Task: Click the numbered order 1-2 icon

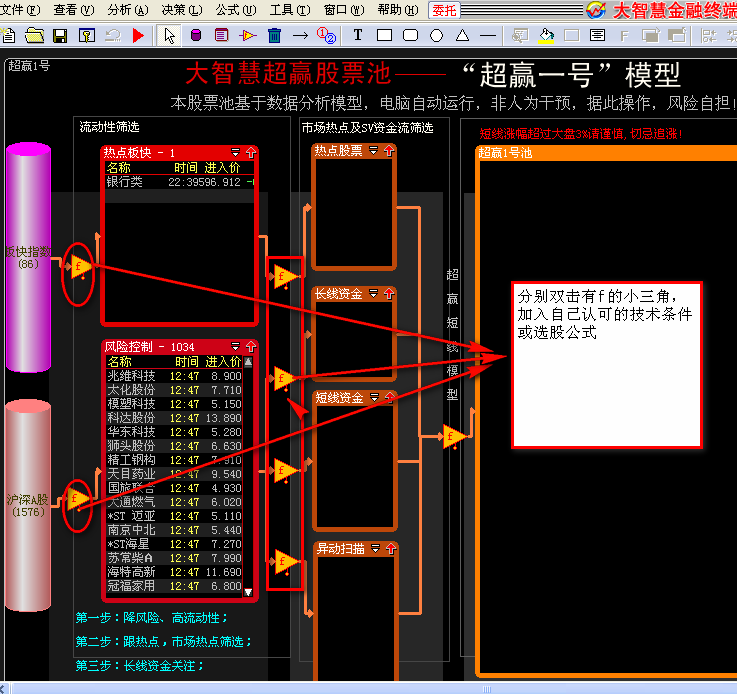Action: click(326, 35)
